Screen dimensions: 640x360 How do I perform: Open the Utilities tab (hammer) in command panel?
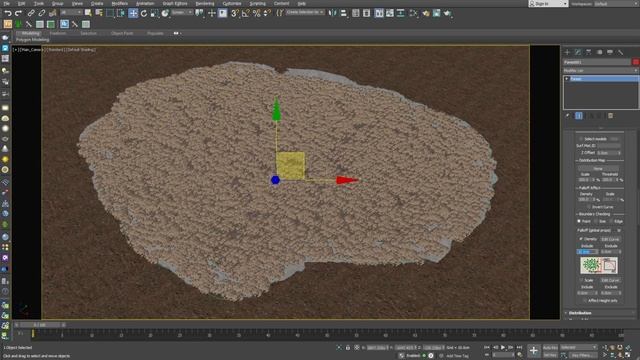pyautogui.click(x=620, y=52)
